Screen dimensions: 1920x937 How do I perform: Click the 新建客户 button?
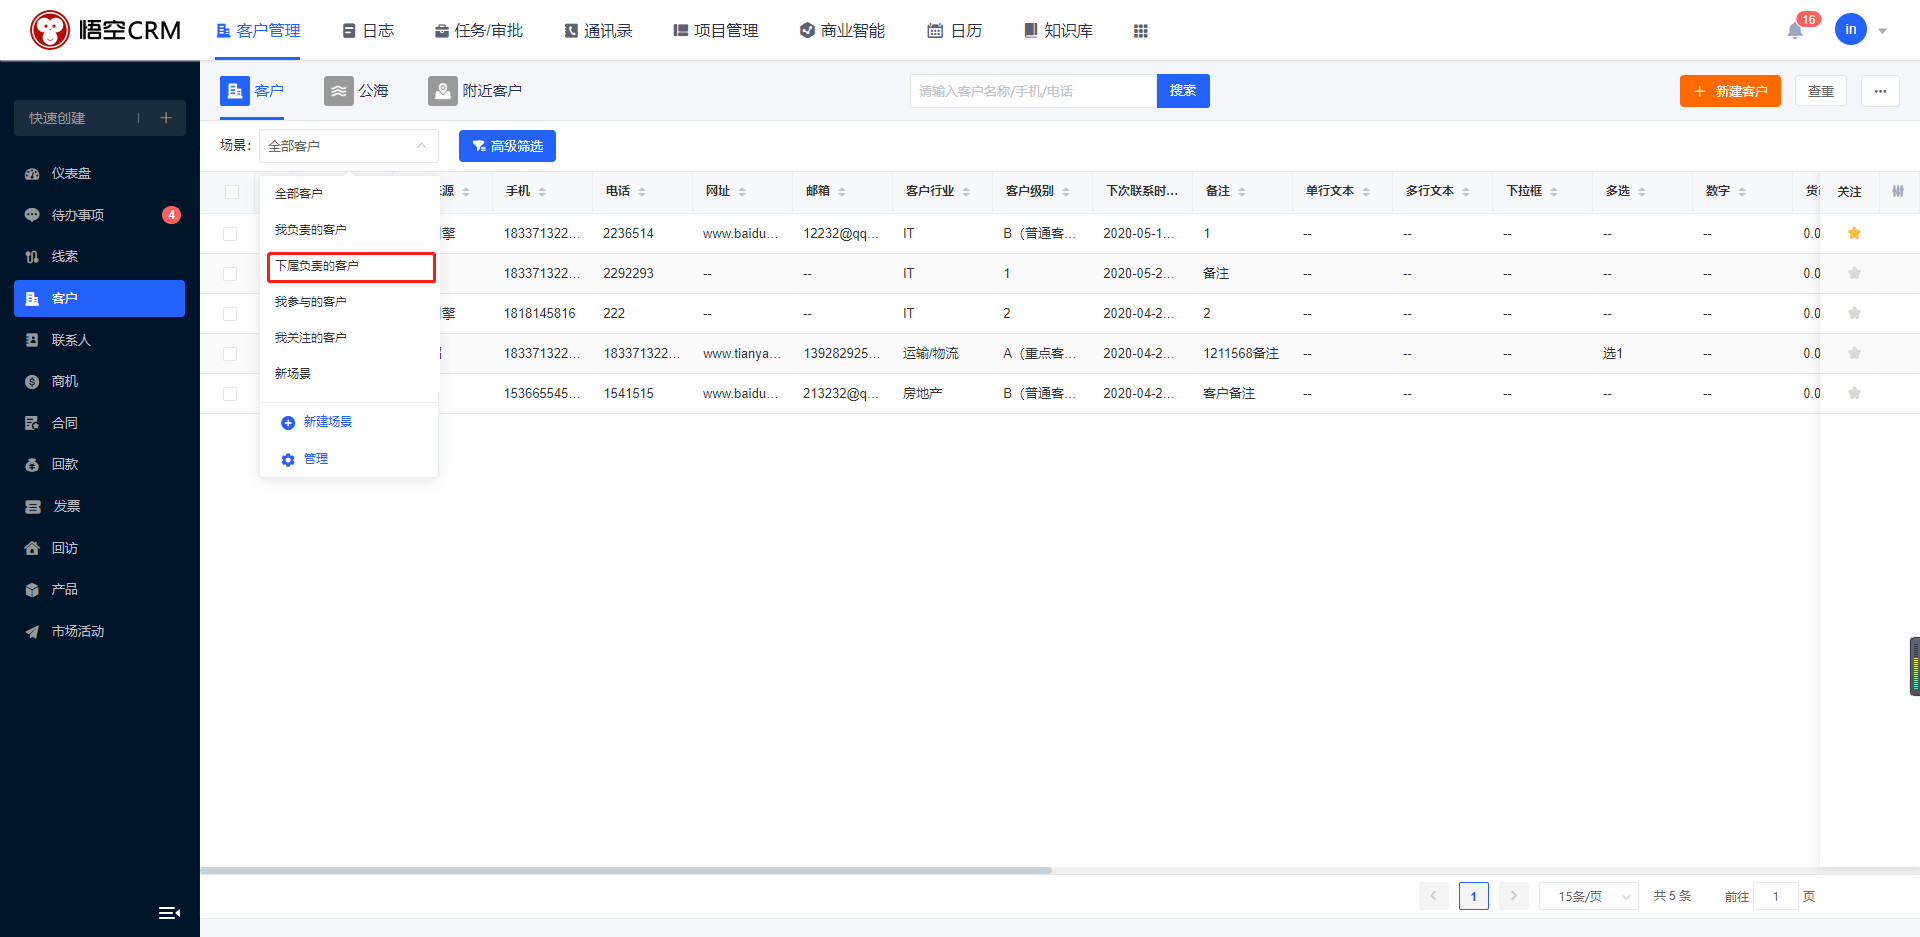tap(1730, 91)
